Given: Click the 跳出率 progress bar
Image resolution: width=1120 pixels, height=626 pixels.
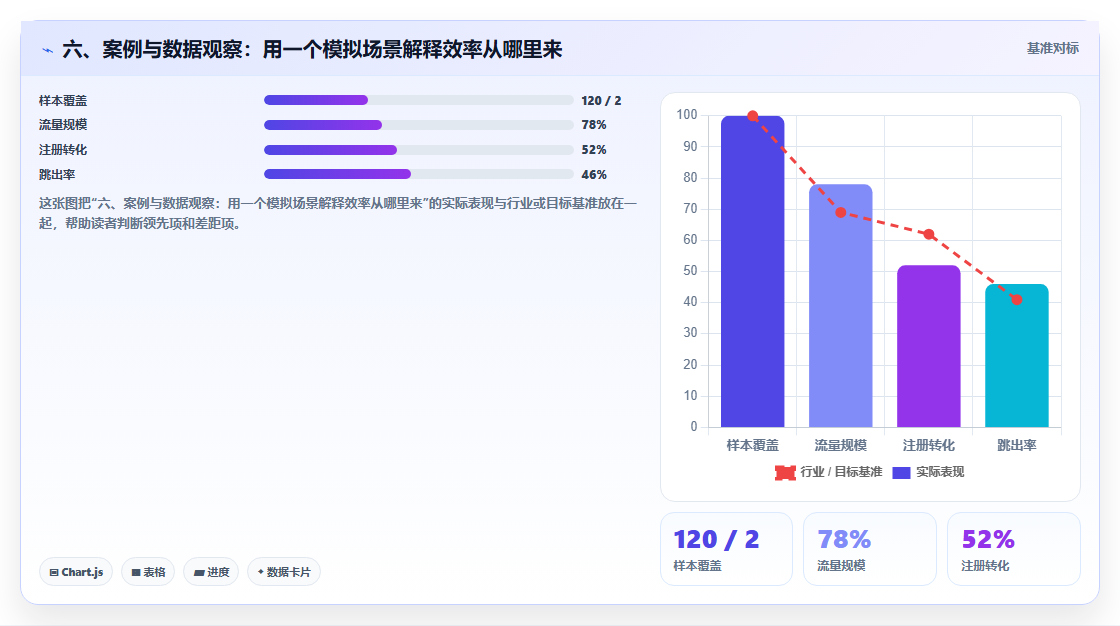Looking at the screenshot, I should point(419,174).
